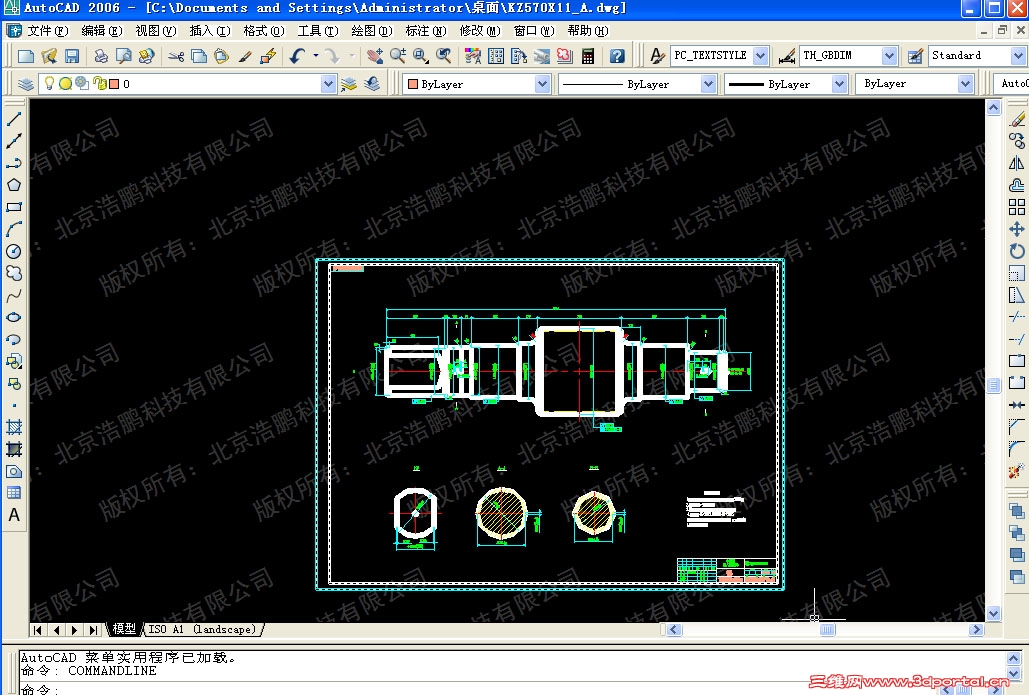Select the Construction Line tool

(x=14, y=140)
